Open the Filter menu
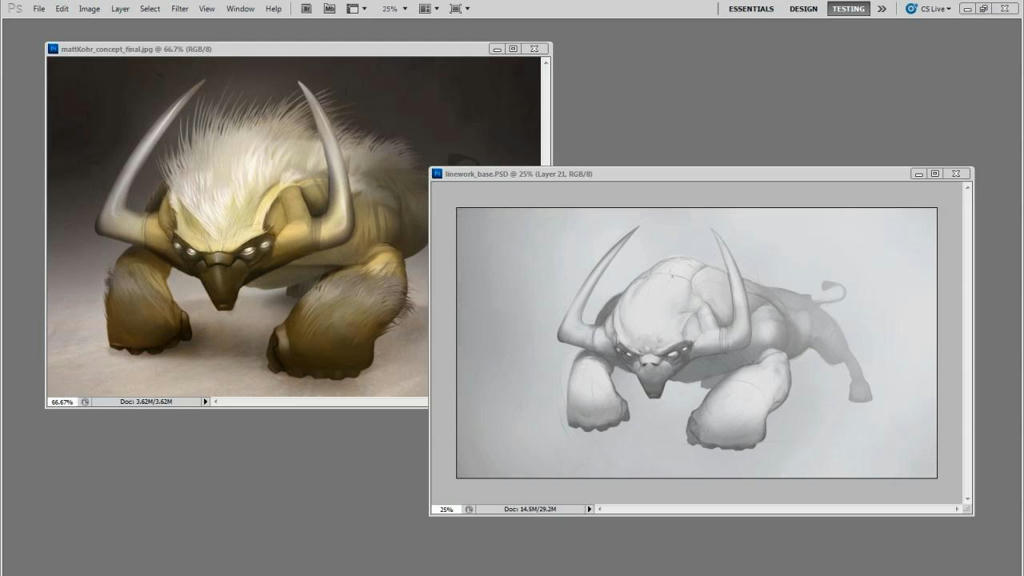1024x576 pixels. pyautogui.click(x=180, y=8)
